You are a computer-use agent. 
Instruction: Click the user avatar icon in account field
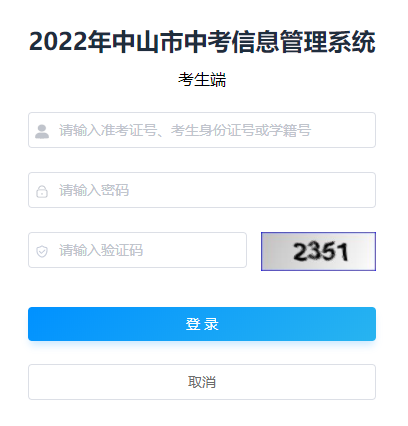42,131
